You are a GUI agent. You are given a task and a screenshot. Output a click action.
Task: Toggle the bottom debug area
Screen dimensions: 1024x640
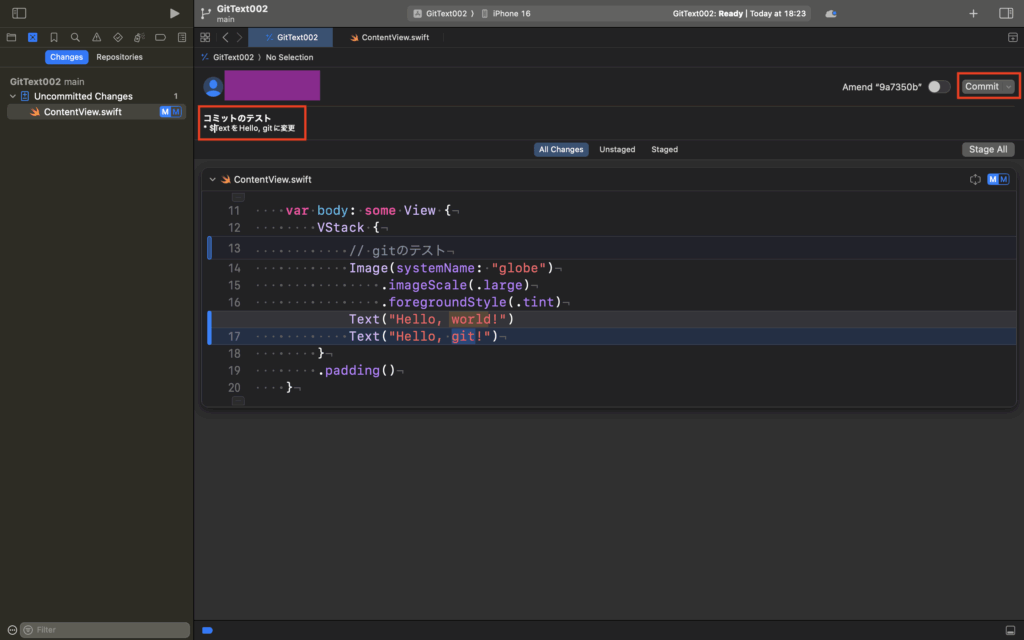(x=1010, y=630)
